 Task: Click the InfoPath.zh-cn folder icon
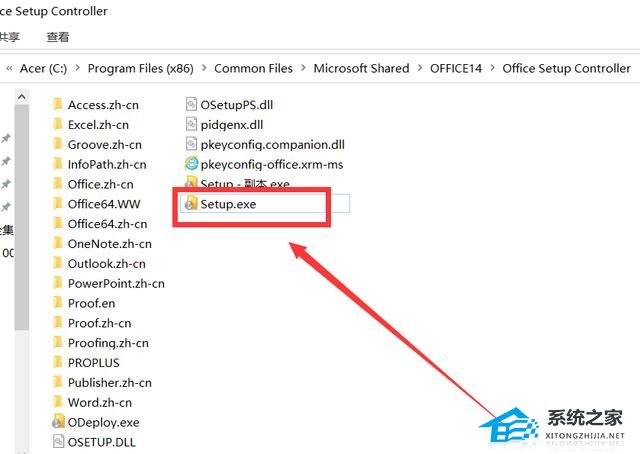click(x=58, y=164)
